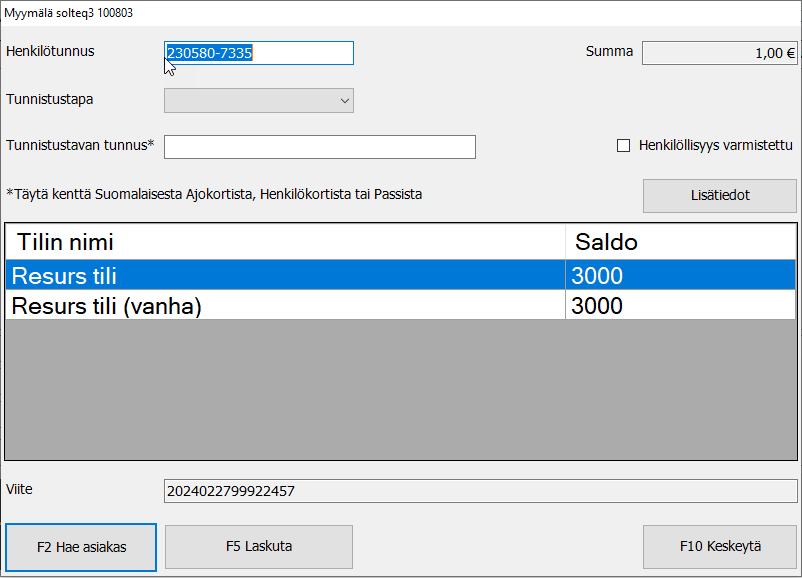Click the empty grey area of accounts table
The height and width of the screenshot is (578, 802).
[400, 390]
